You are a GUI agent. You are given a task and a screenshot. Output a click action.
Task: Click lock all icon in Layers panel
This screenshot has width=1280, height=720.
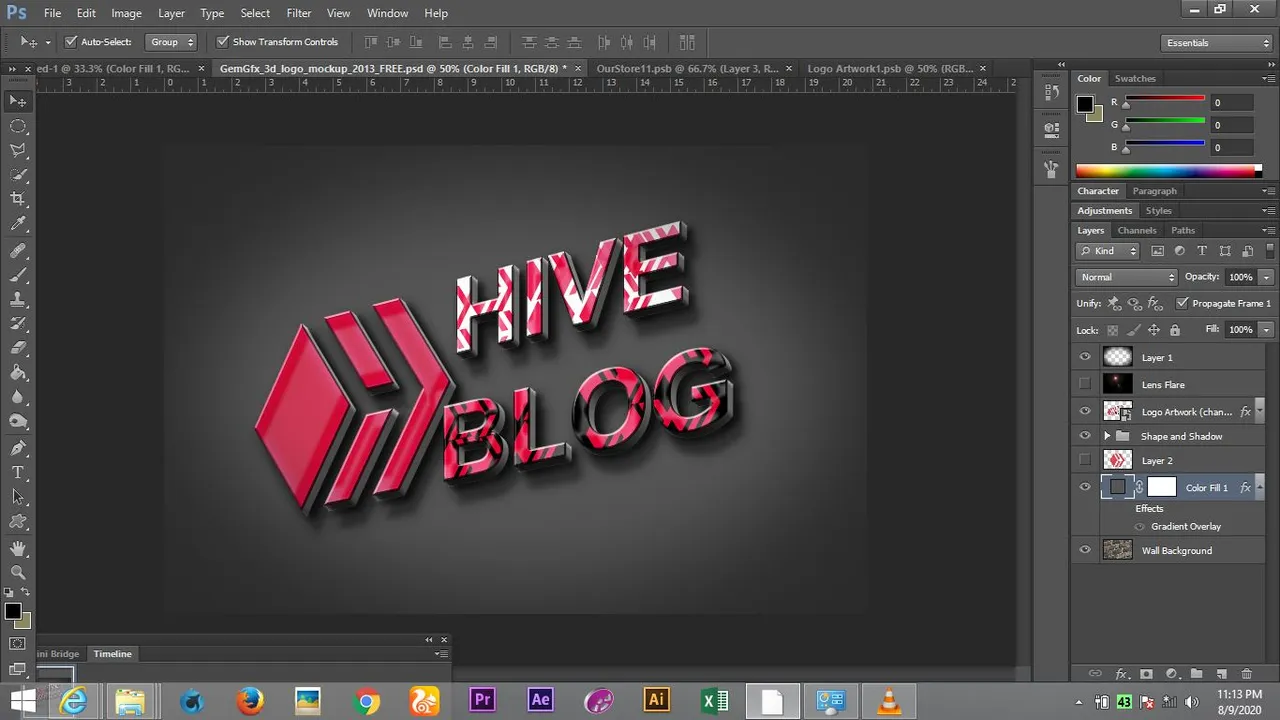[1175, 330]
